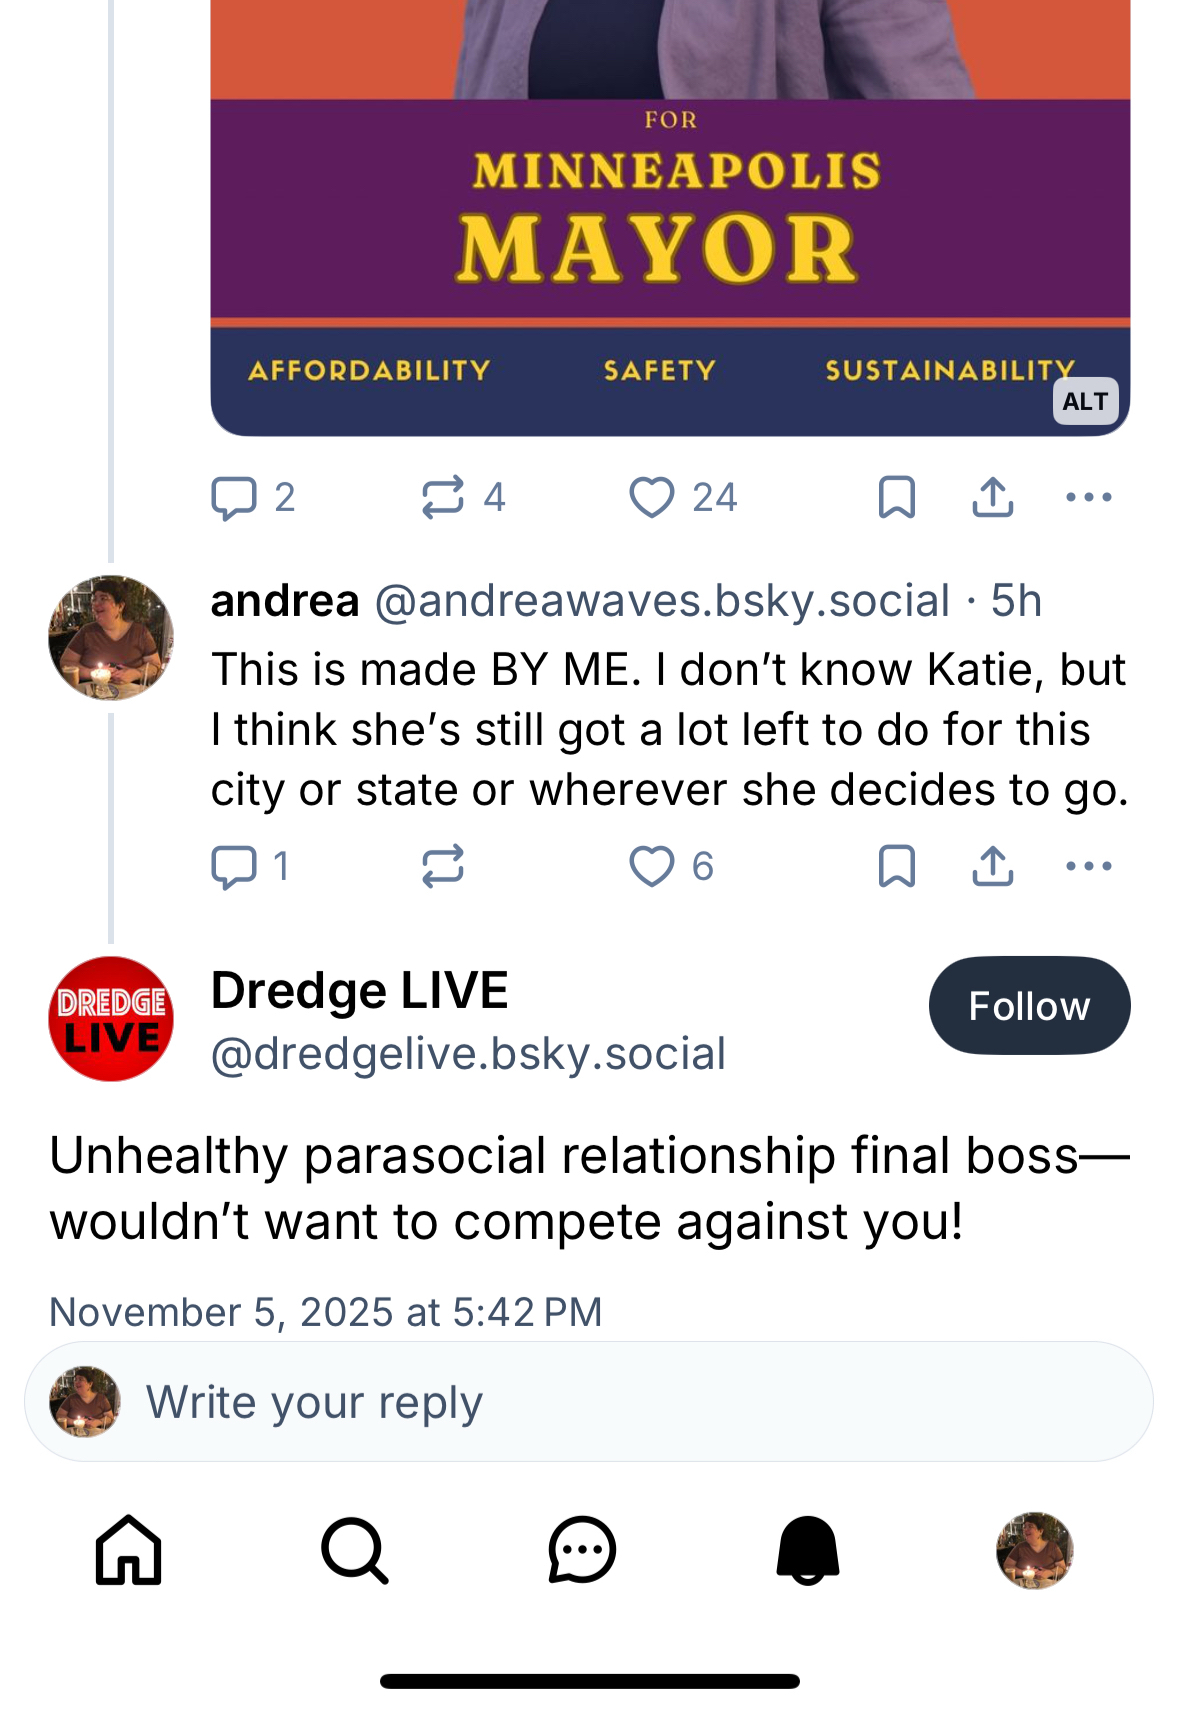Open @dredgelive.bsky.social profile handle

point(468,1054)
